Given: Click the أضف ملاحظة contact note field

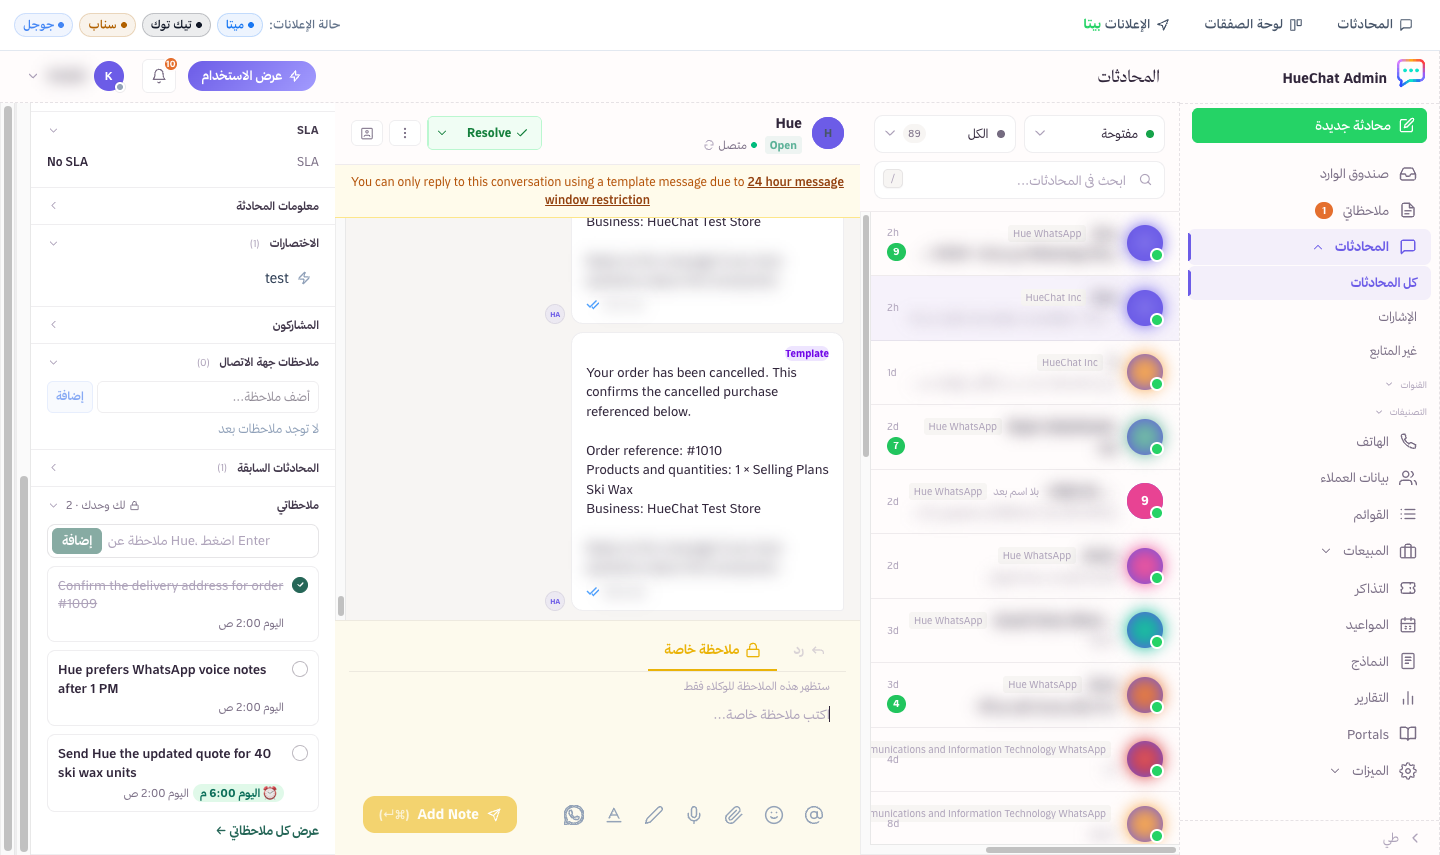Looking at the screenshot, I should 208,397.
